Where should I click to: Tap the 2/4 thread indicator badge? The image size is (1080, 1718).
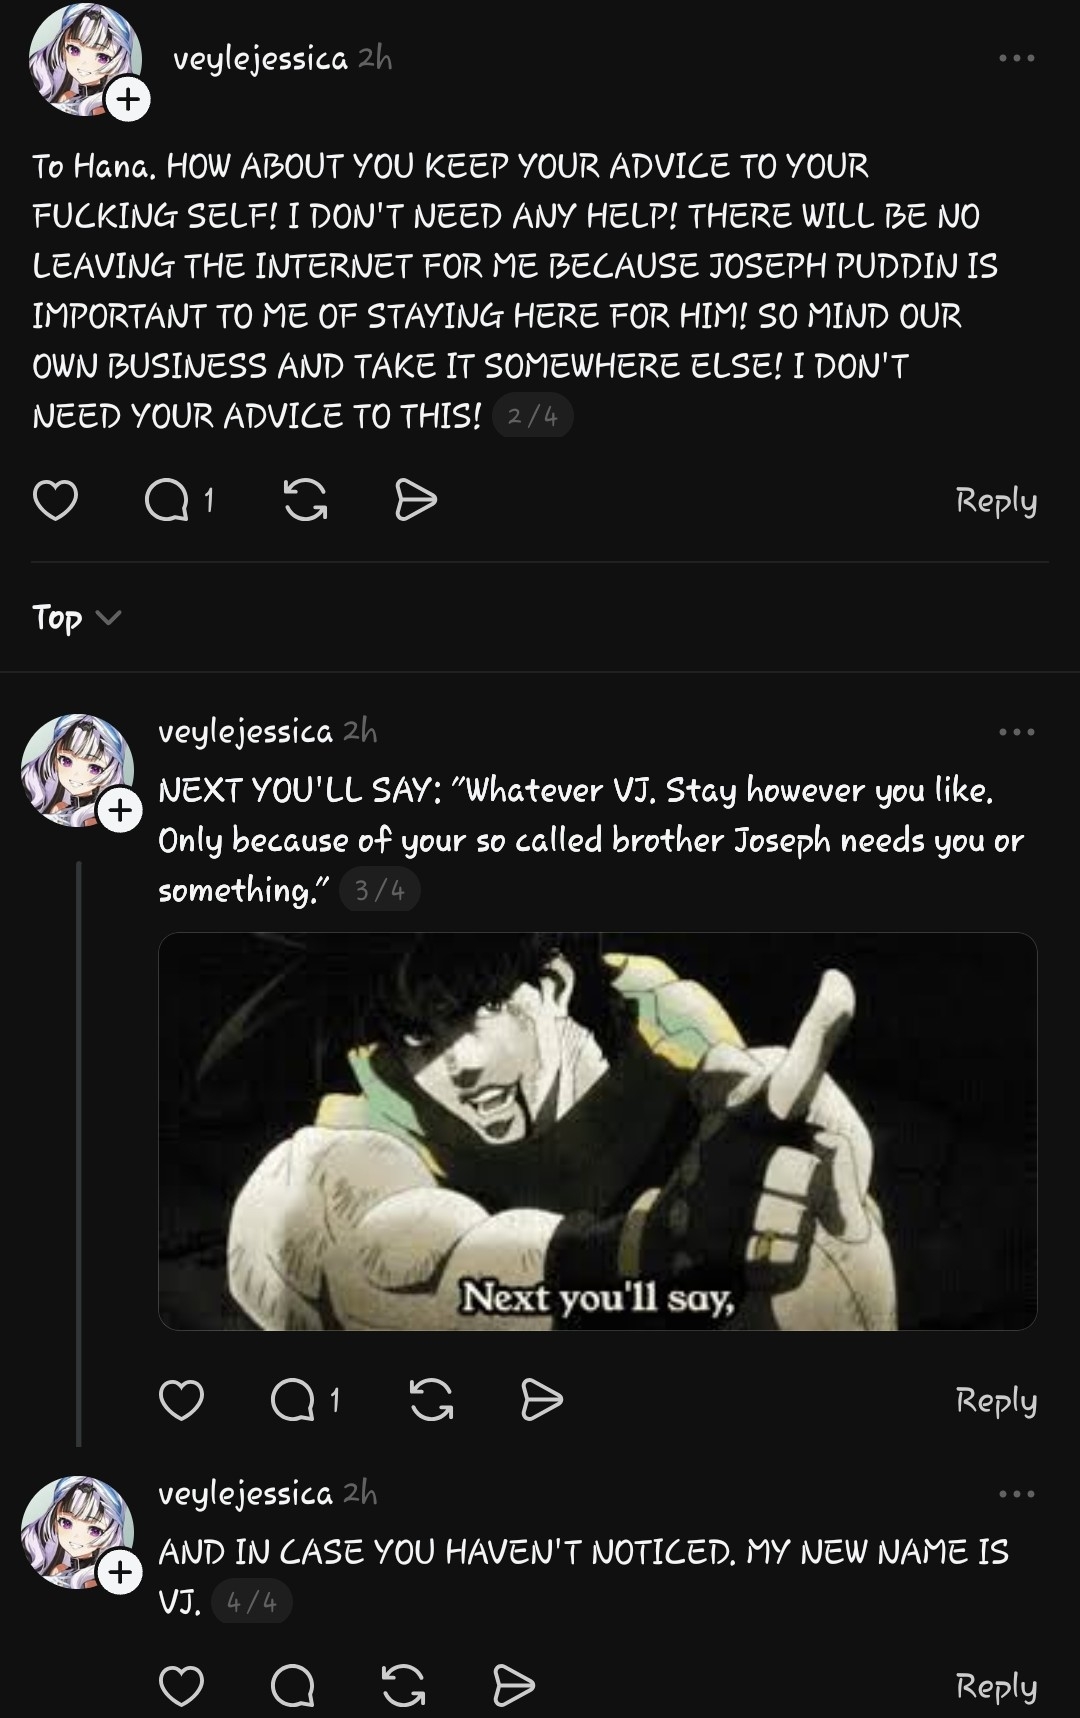(532, 416)
